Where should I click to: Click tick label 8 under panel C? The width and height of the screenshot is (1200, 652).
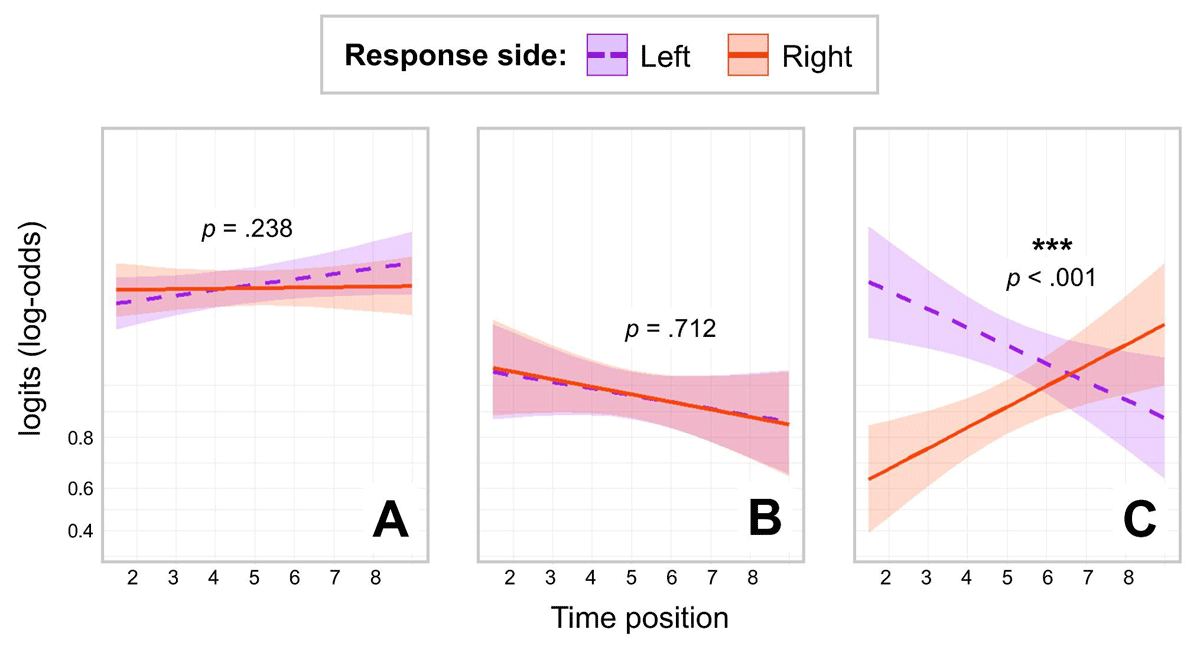pyautogui.click(x=1128, y=577)
